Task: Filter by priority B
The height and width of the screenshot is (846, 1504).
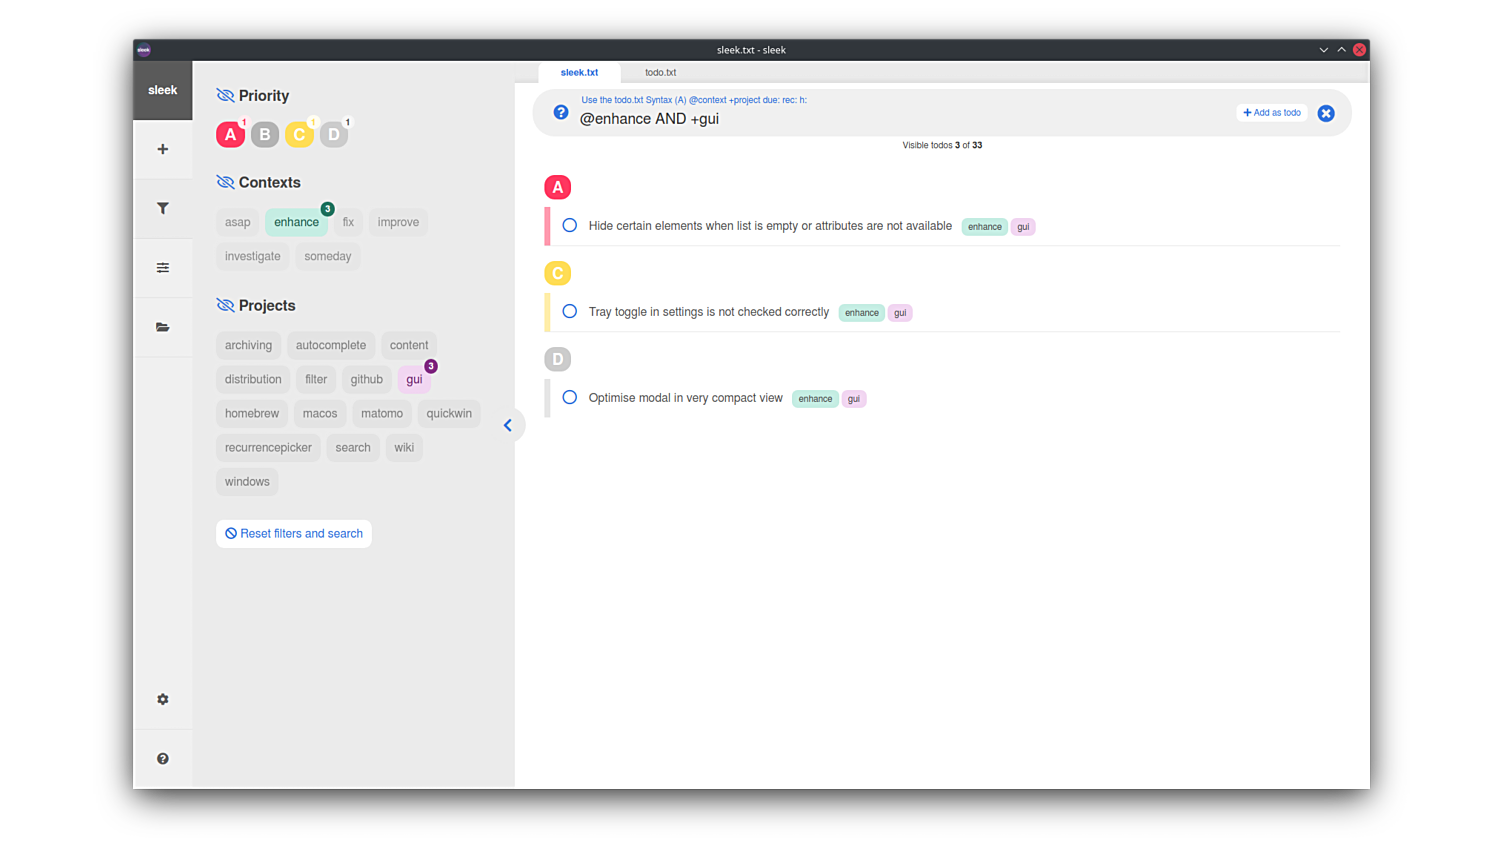Action: pyautogui.click(x=265, y=134)
